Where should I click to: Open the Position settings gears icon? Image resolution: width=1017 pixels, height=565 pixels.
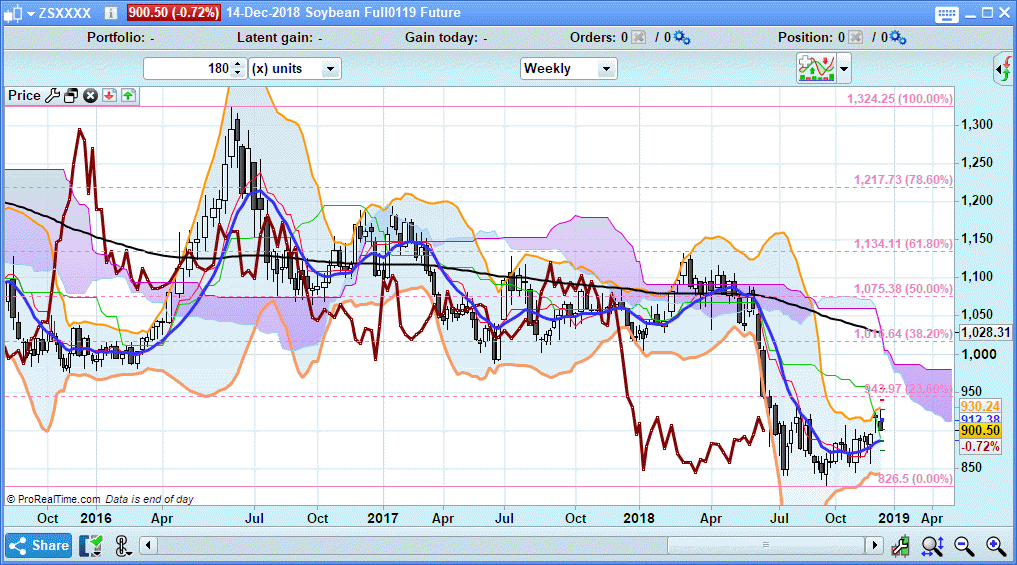pos(898,38)
